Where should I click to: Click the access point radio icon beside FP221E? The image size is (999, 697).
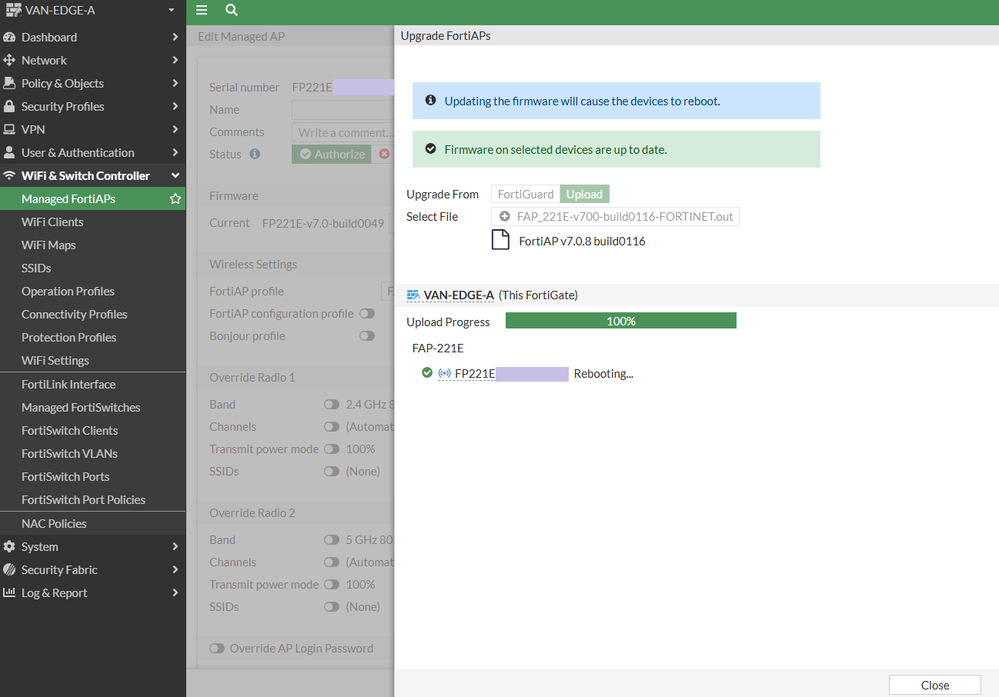[445, 373]
